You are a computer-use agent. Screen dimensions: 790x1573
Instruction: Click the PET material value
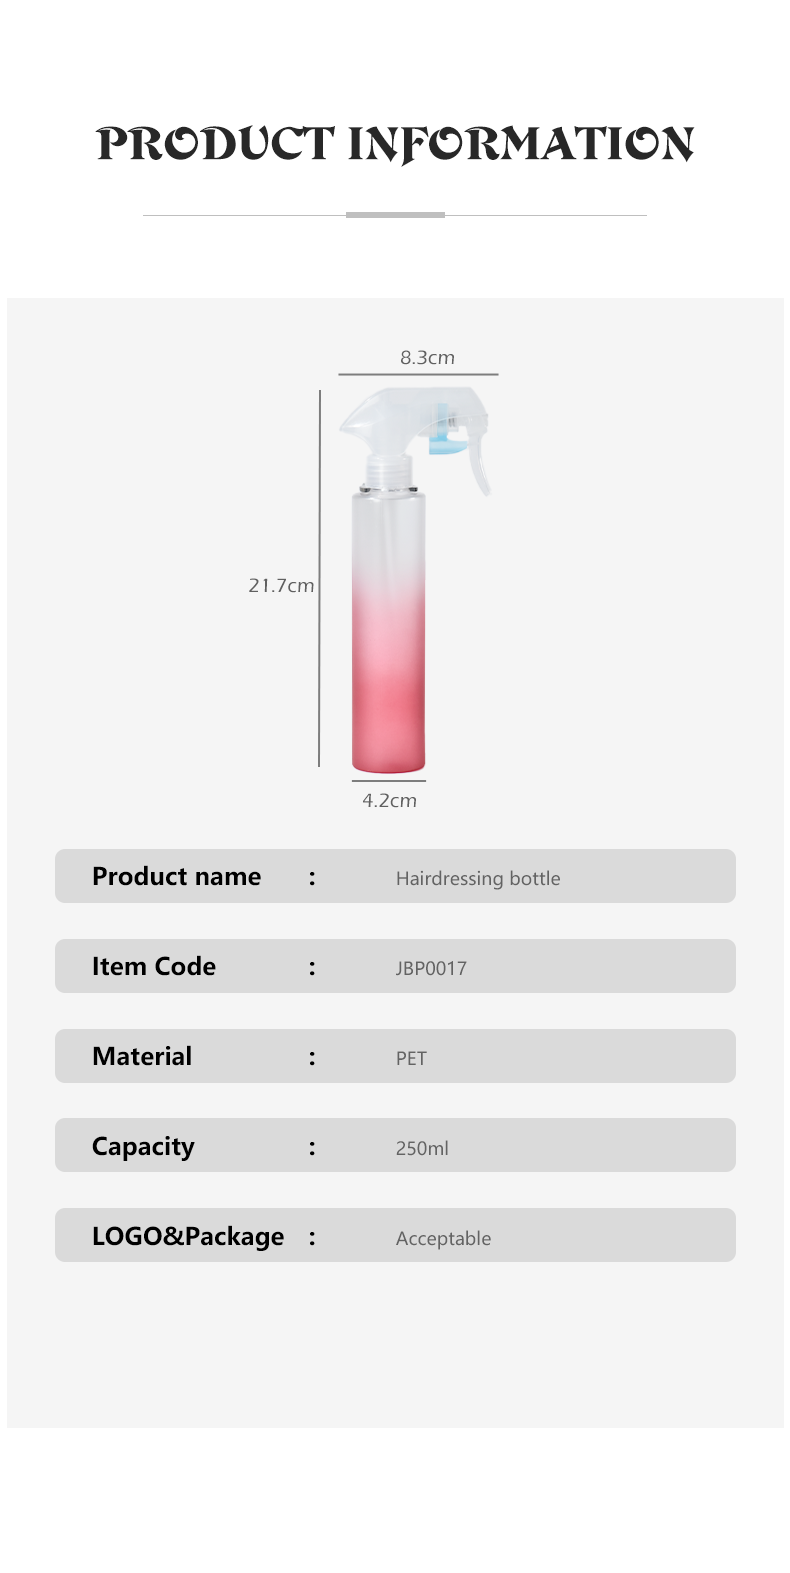click(x=411, y=1058)
